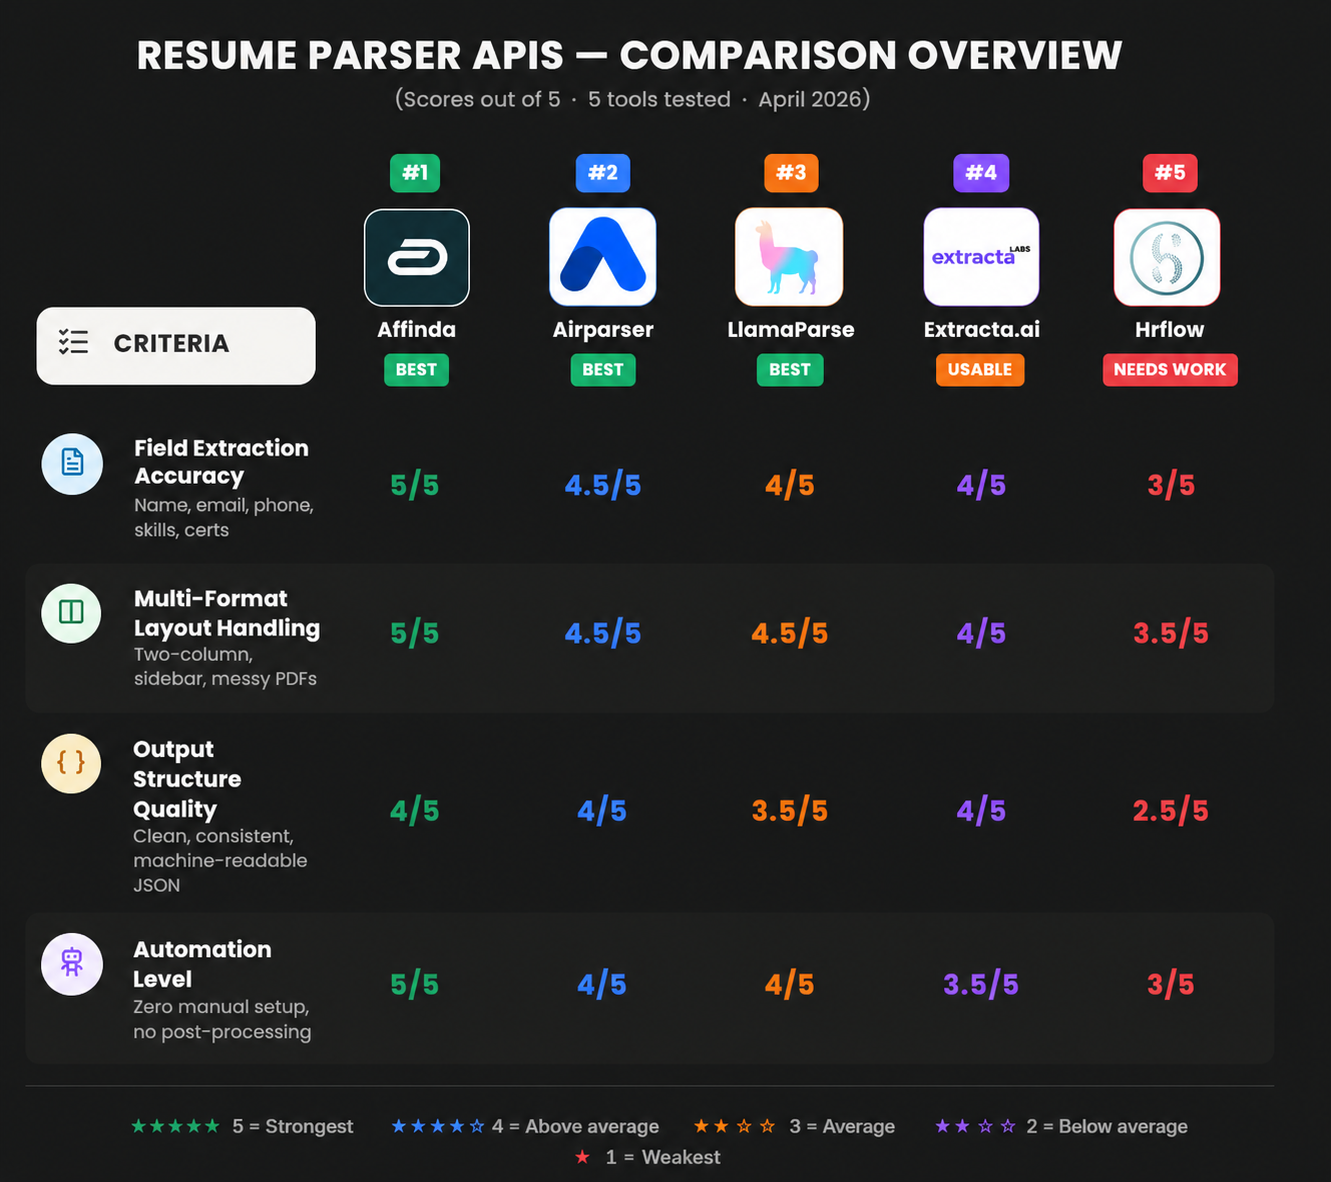Image resolution: width=1331 pixels, height=1182 pixels.
Task: Click the Extracta.ai name label
Action: click(982, 330)
